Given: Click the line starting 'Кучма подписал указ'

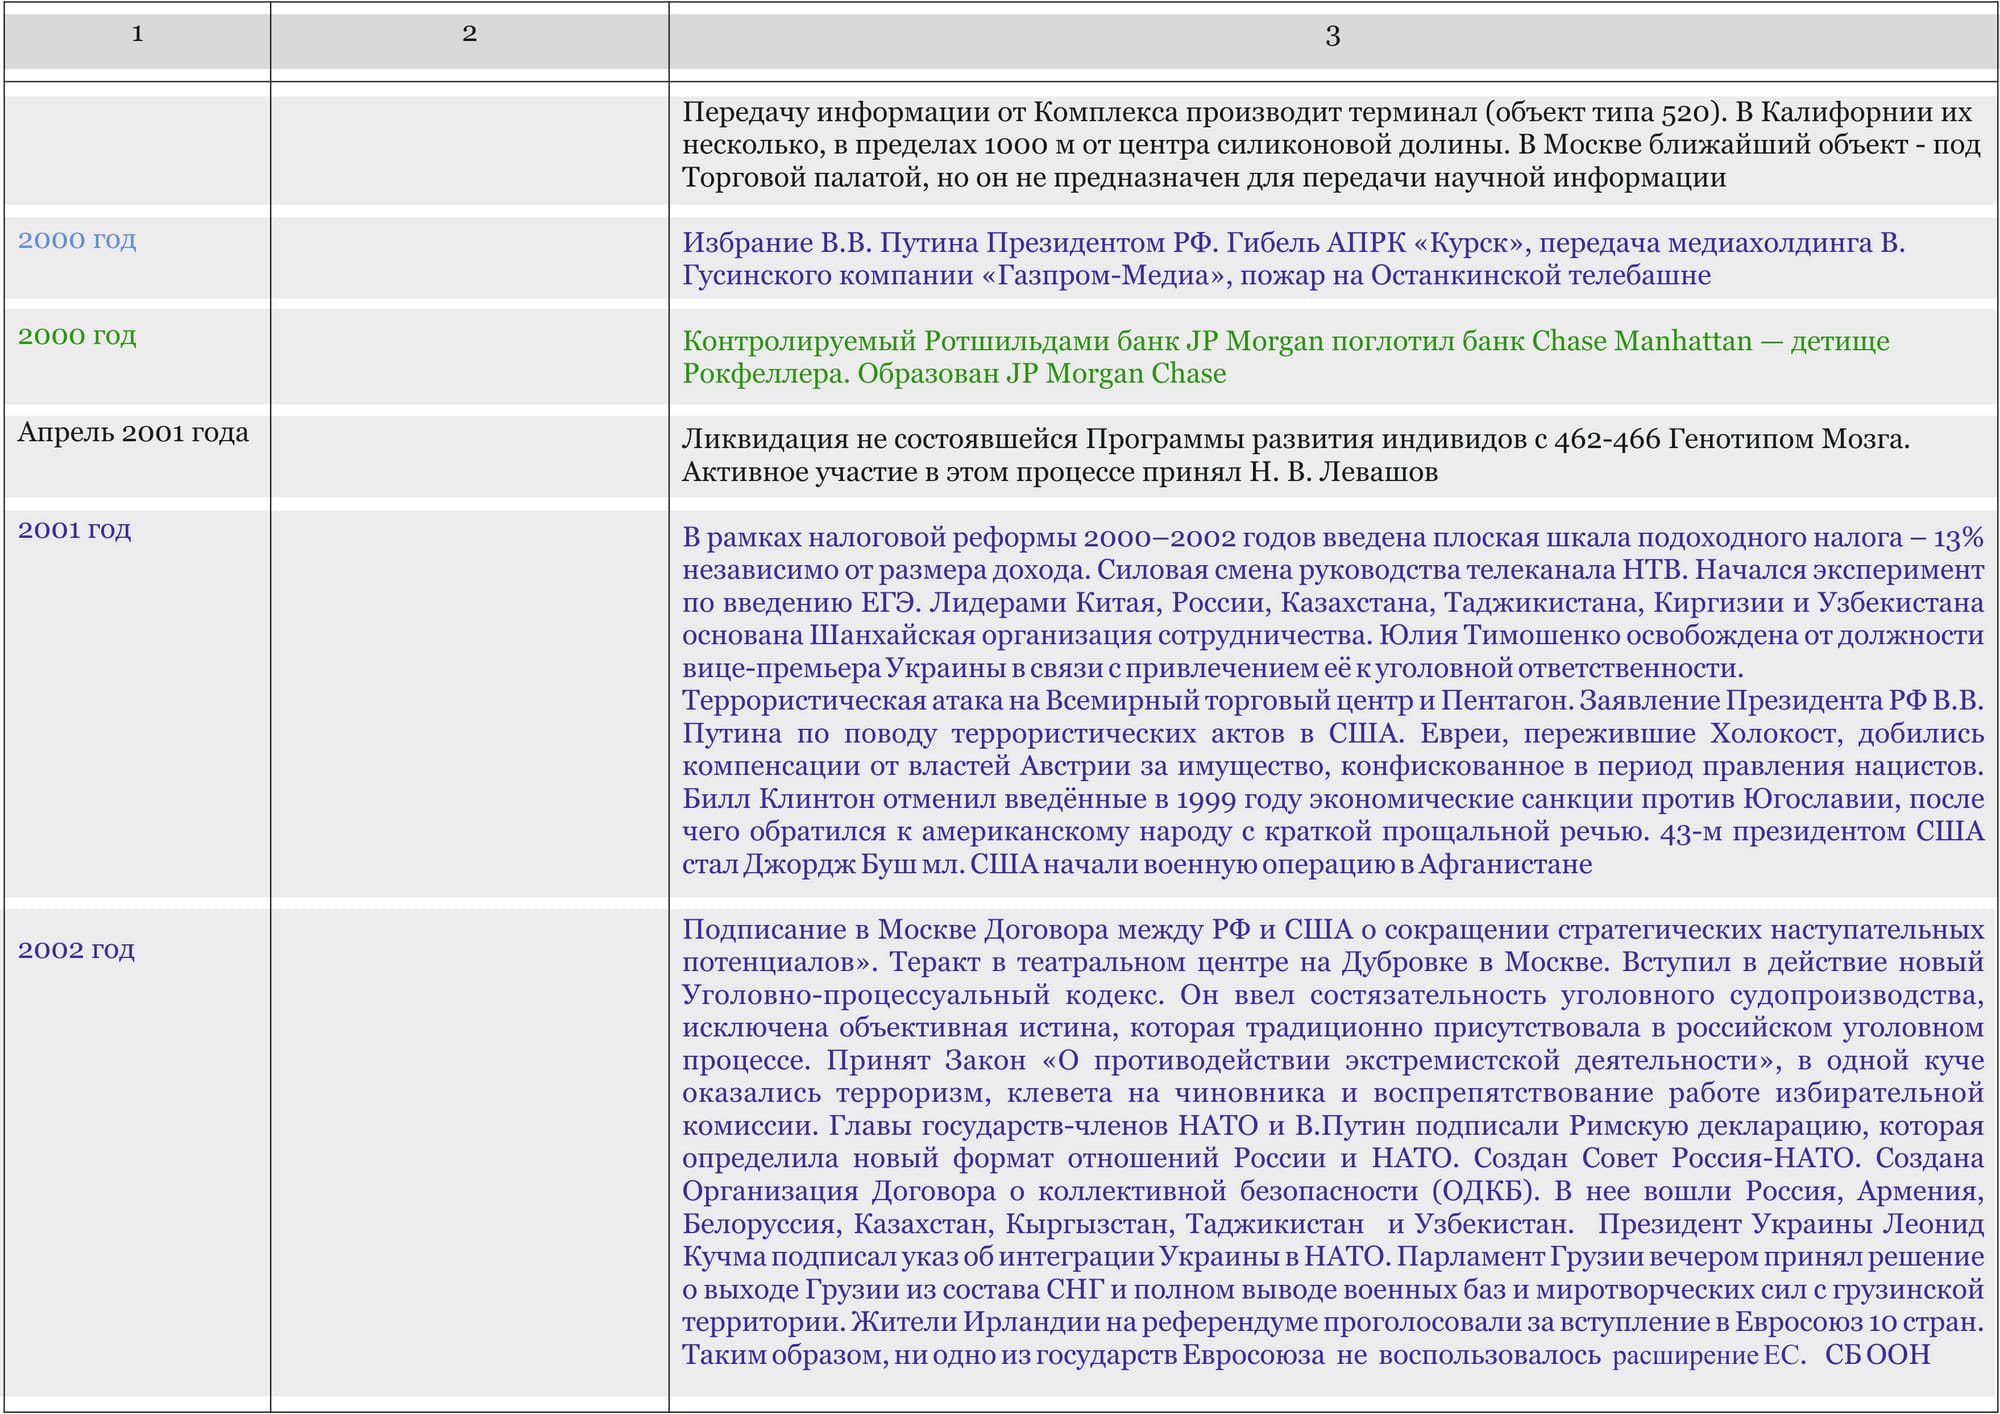Looking at the screenshot, I should (x=1333, y=1257).
